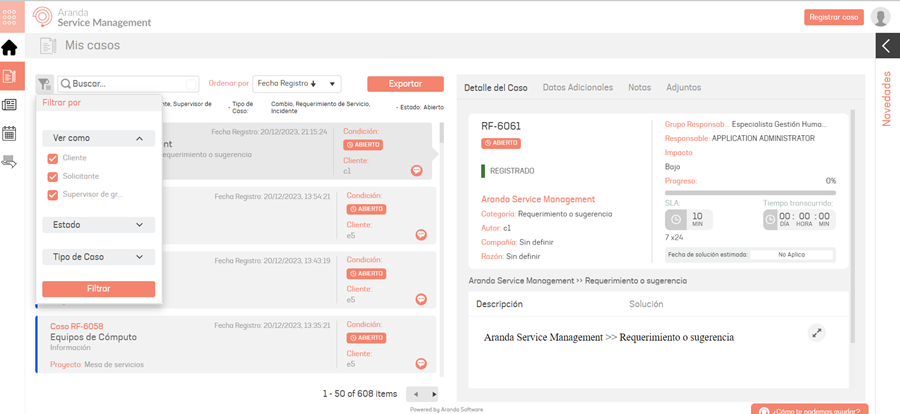Viewport: 900px width, 414px height.
Task: Apply filters with Filtrar button
Action: [99, 289]
